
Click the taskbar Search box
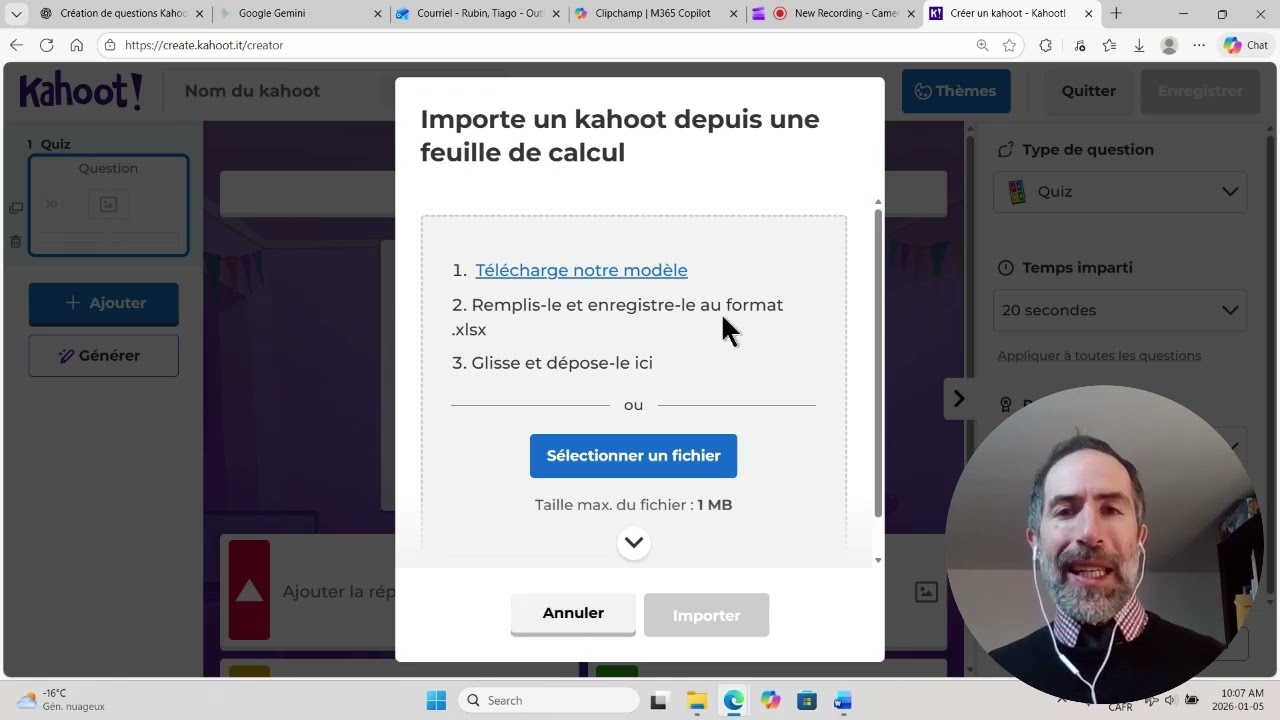click(547, 701)
